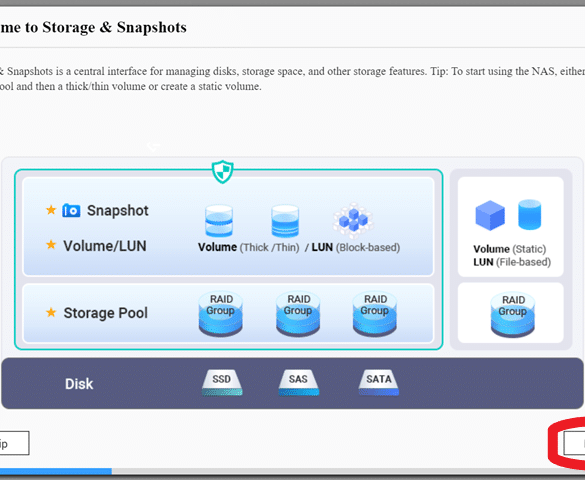The height and width of the screenshot is (480, 585).
Task: Click the solid blue cylinder beside the cube
Action: 529,214
